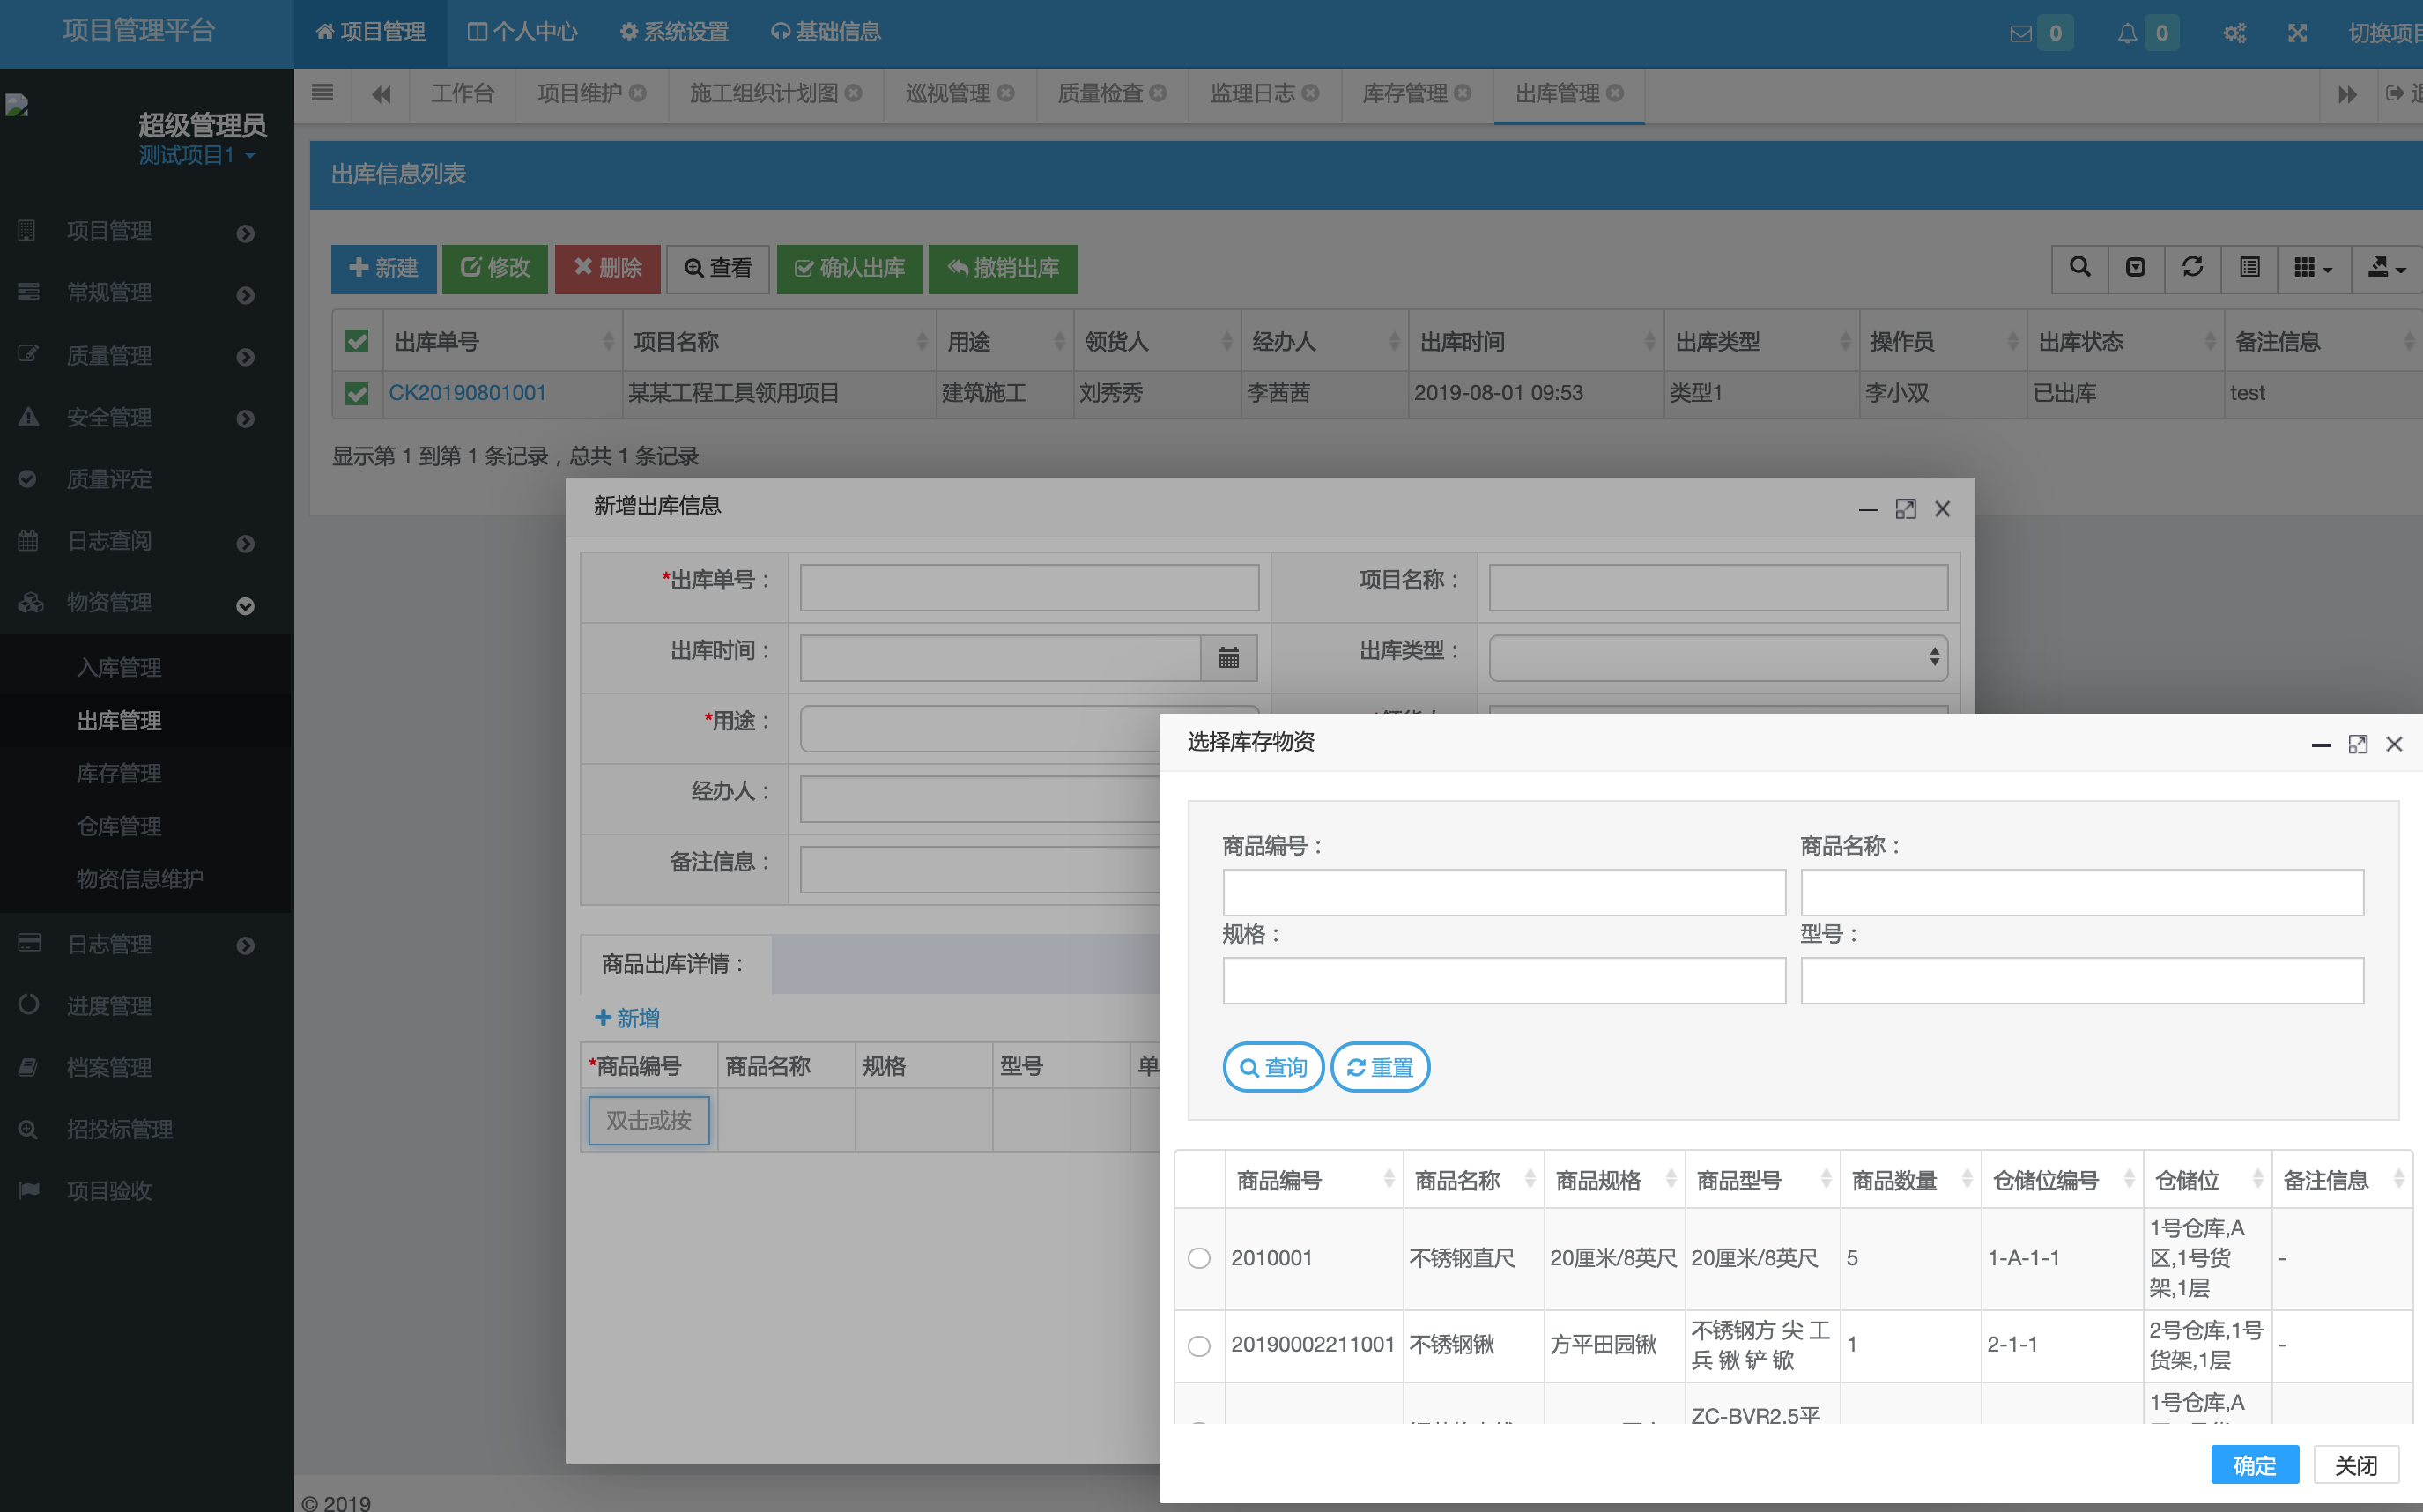This screenshot has width=2423, height=1512.
Task: Click the 关闭 button in stock dialog
Action: [x=2355, y=1465]
